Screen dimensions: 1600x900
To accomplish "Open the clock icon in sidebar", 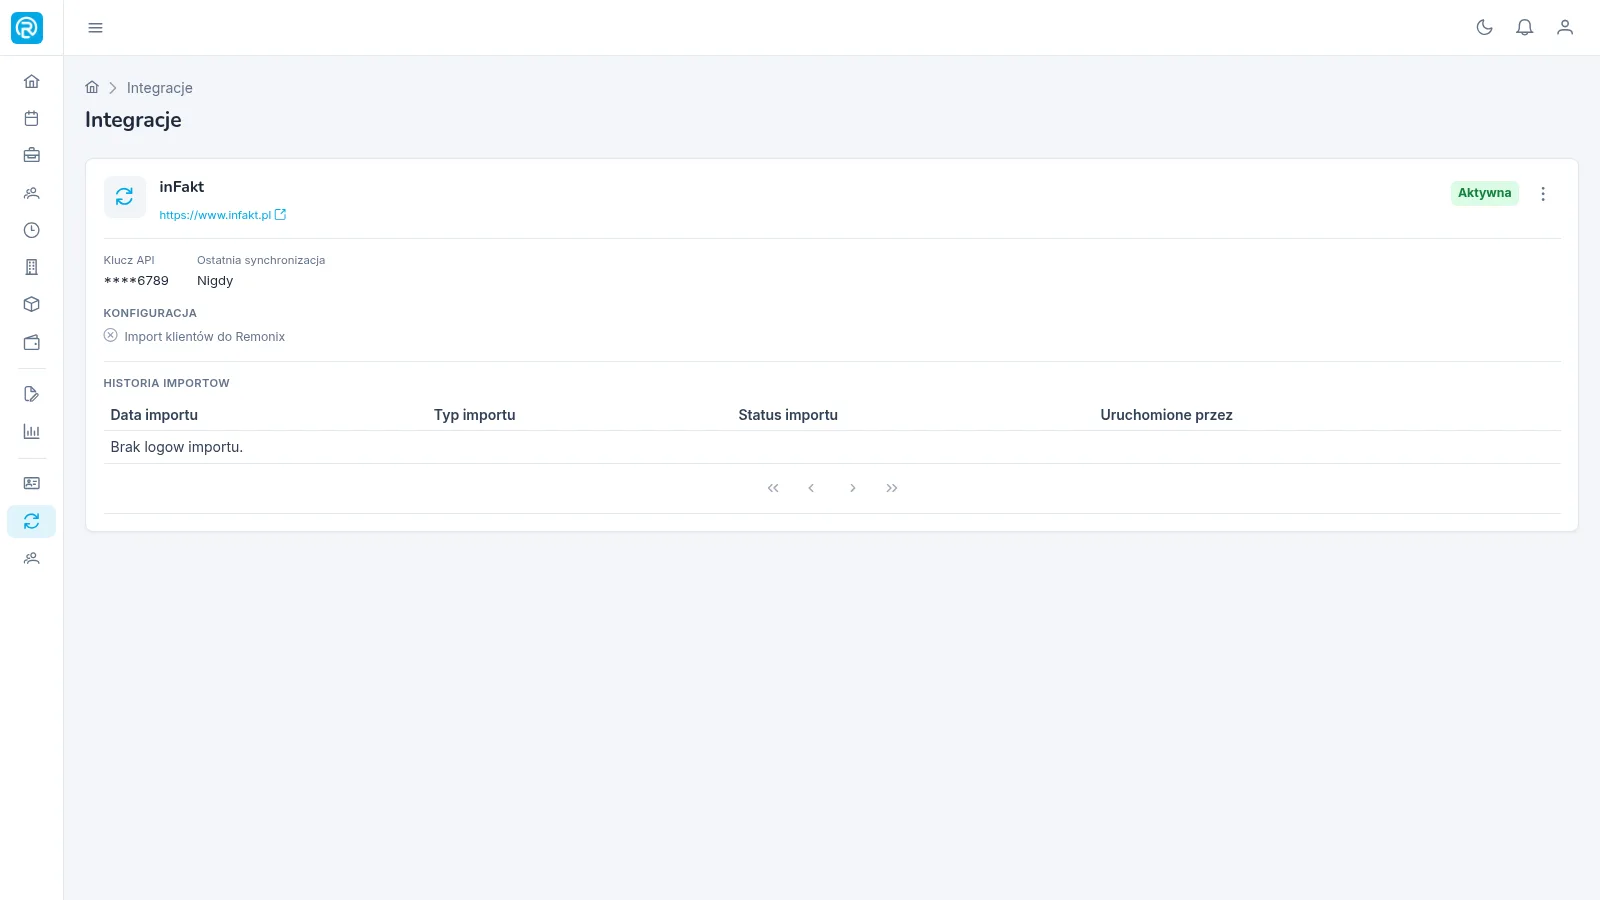I will (x=32, y=230).
